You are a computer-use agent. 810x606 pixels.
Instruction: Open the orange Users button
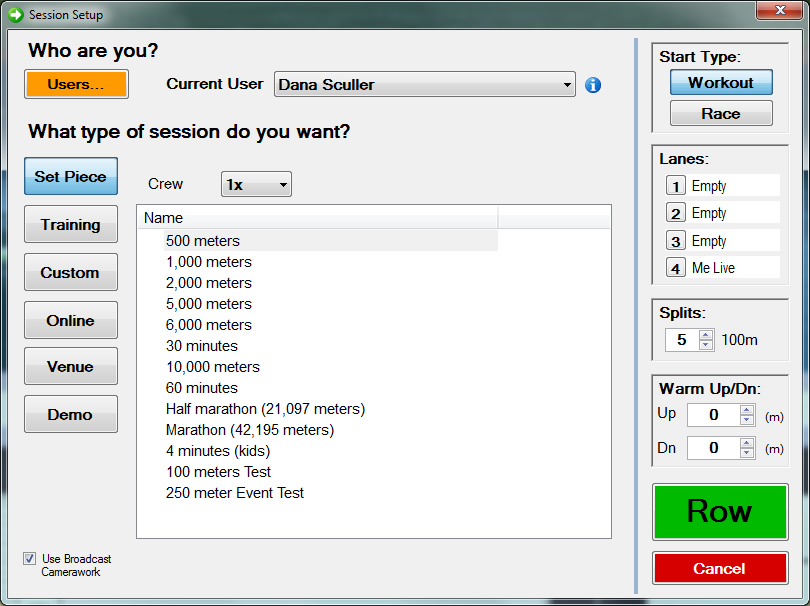tap(76, 84)
